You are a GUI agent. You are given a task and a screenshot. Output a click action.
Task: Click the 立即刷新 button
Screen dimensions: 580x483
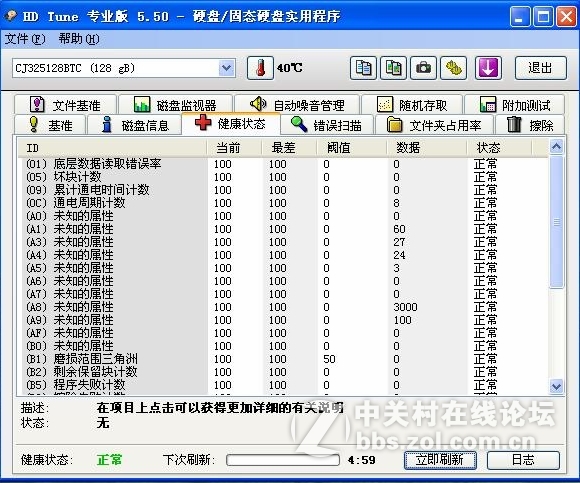click(x=440, y=460)
